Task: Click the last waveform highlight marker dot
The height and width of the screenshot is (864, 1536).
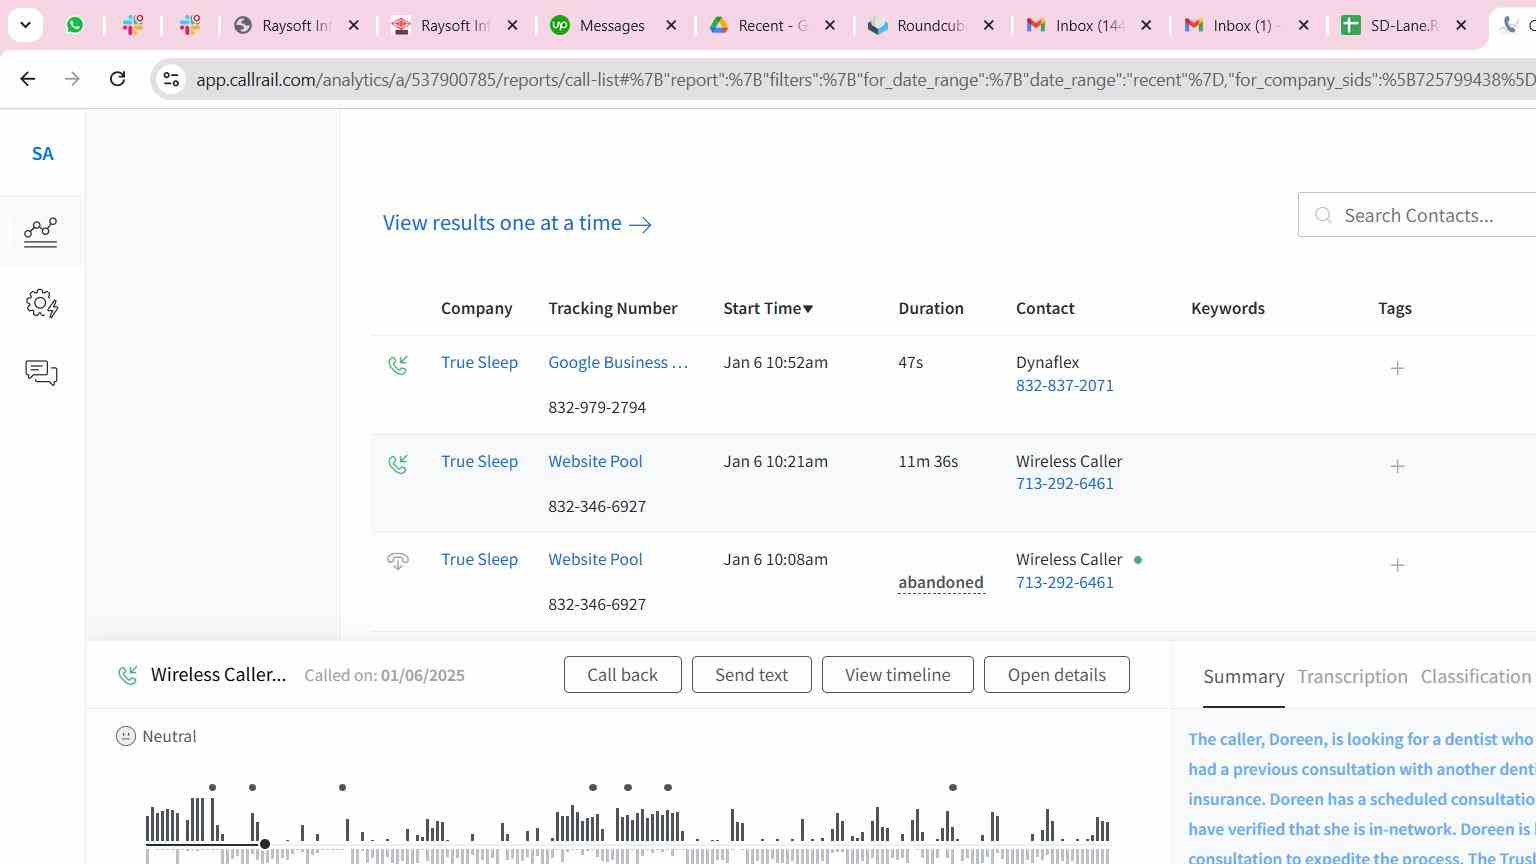Action: 953,788
